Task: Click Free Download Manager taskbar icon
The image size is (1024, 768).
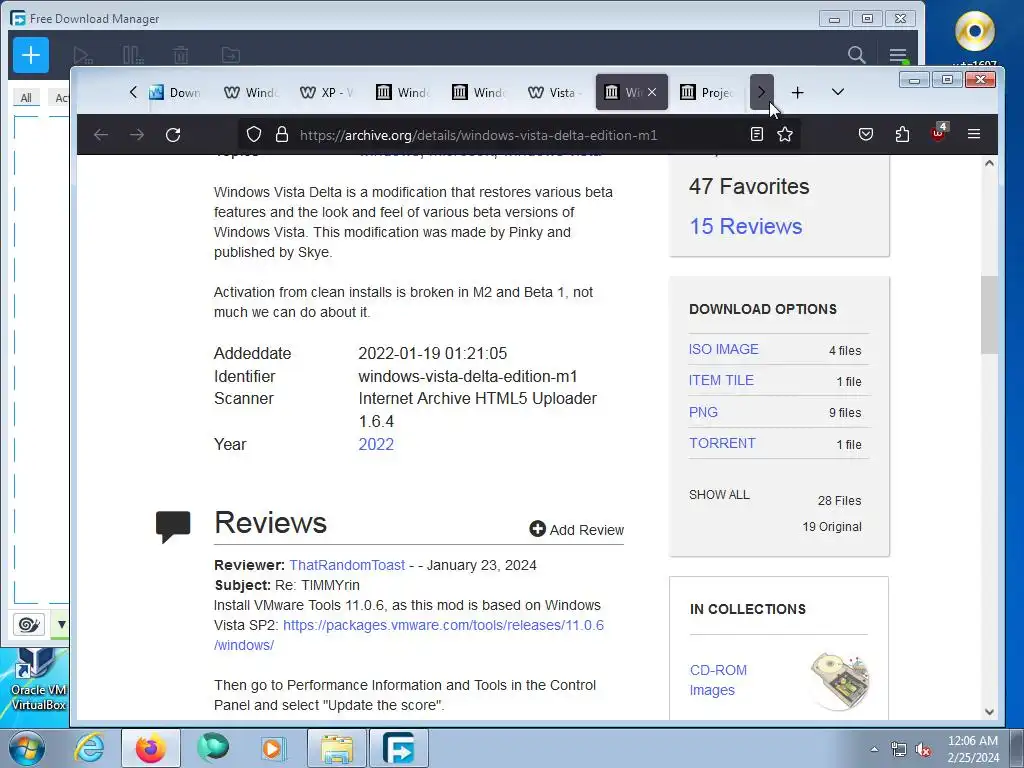Action: [x=398, y=748]
